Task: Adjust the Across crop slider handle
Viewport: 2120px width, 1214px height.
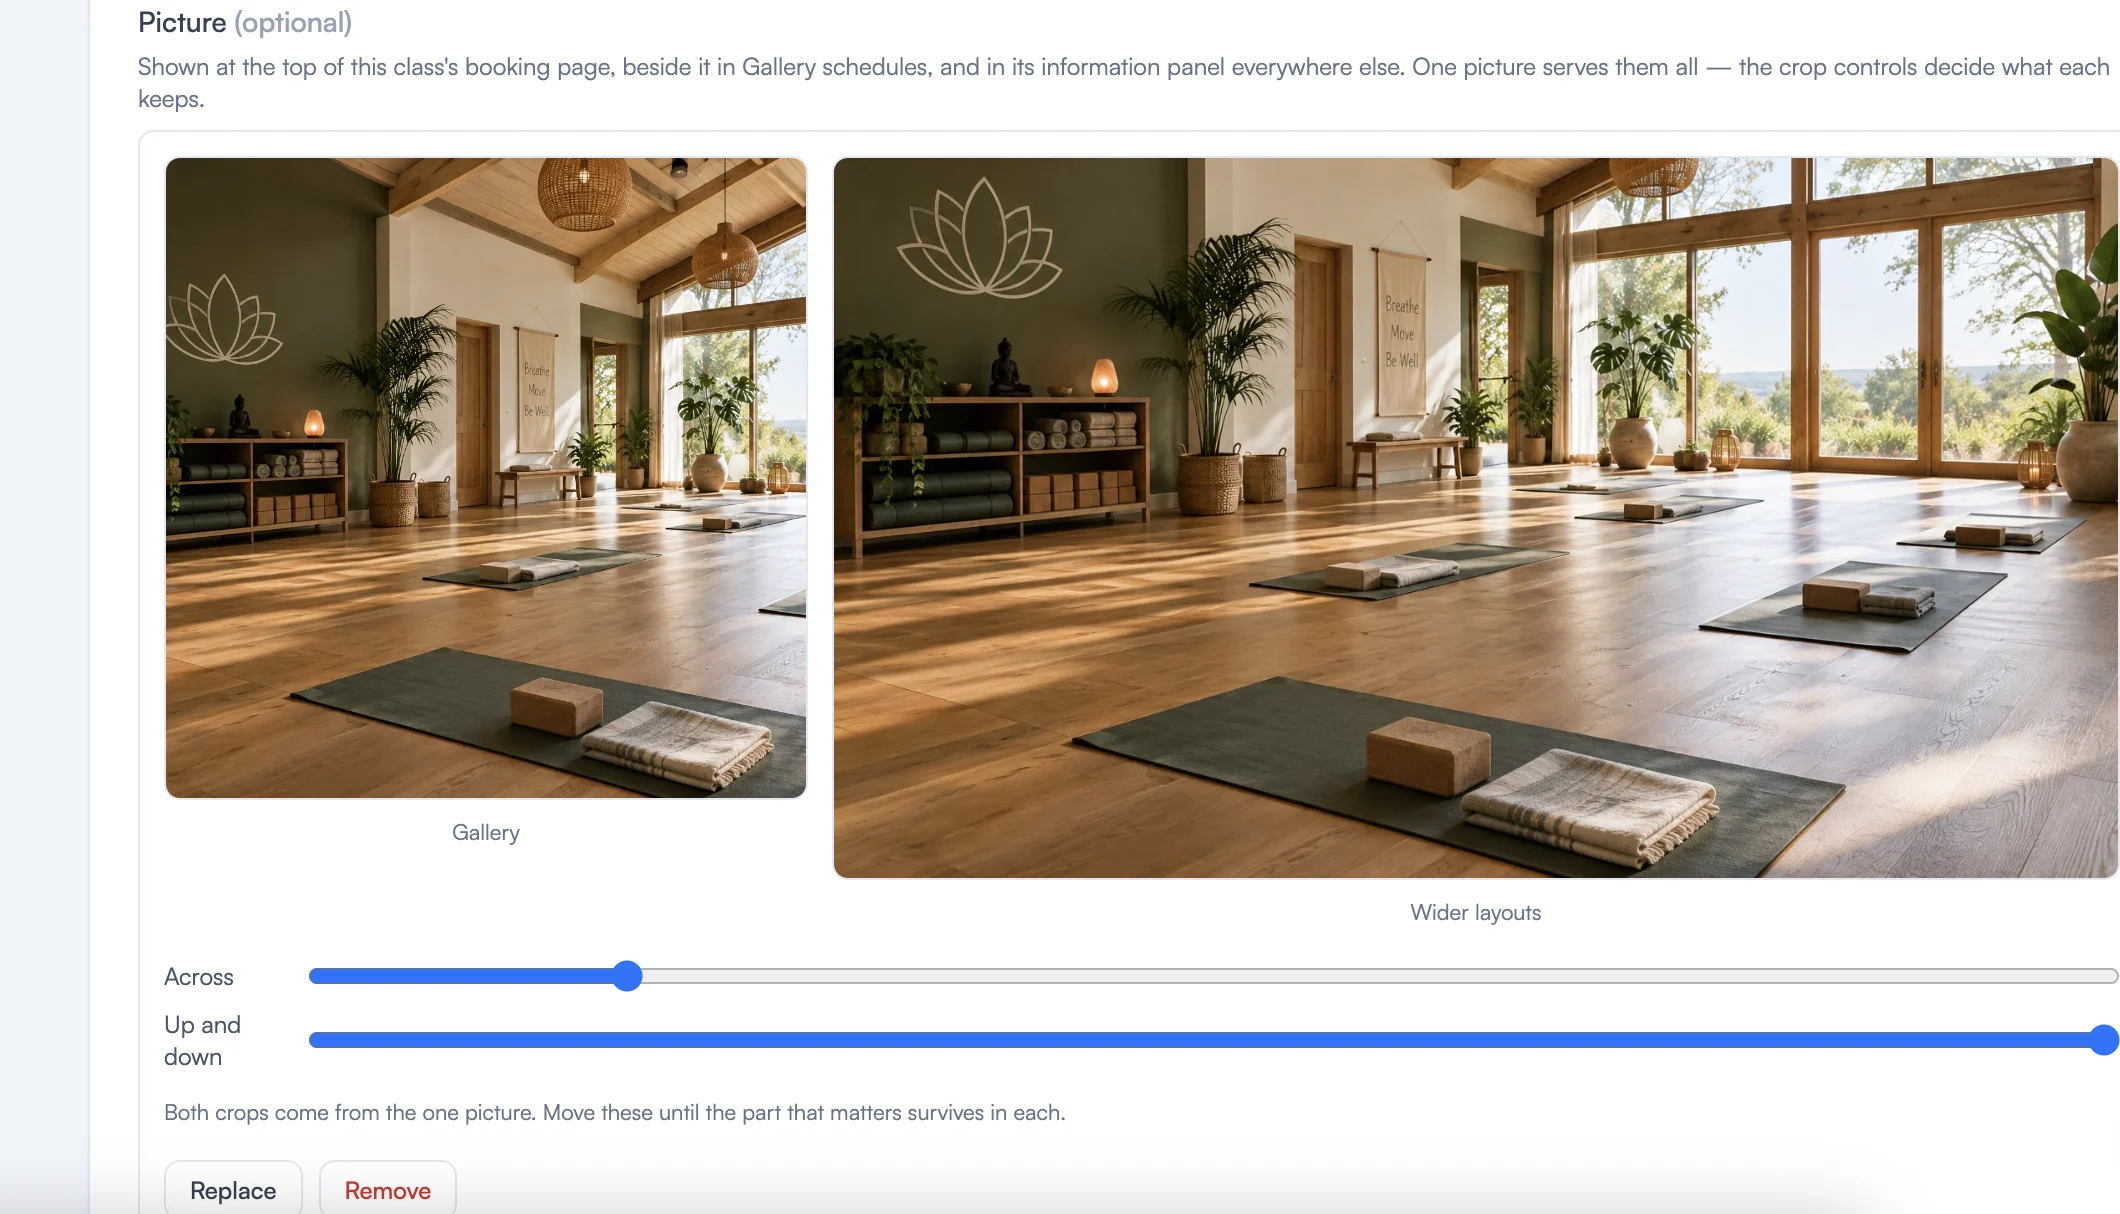Action: [627, 976]
